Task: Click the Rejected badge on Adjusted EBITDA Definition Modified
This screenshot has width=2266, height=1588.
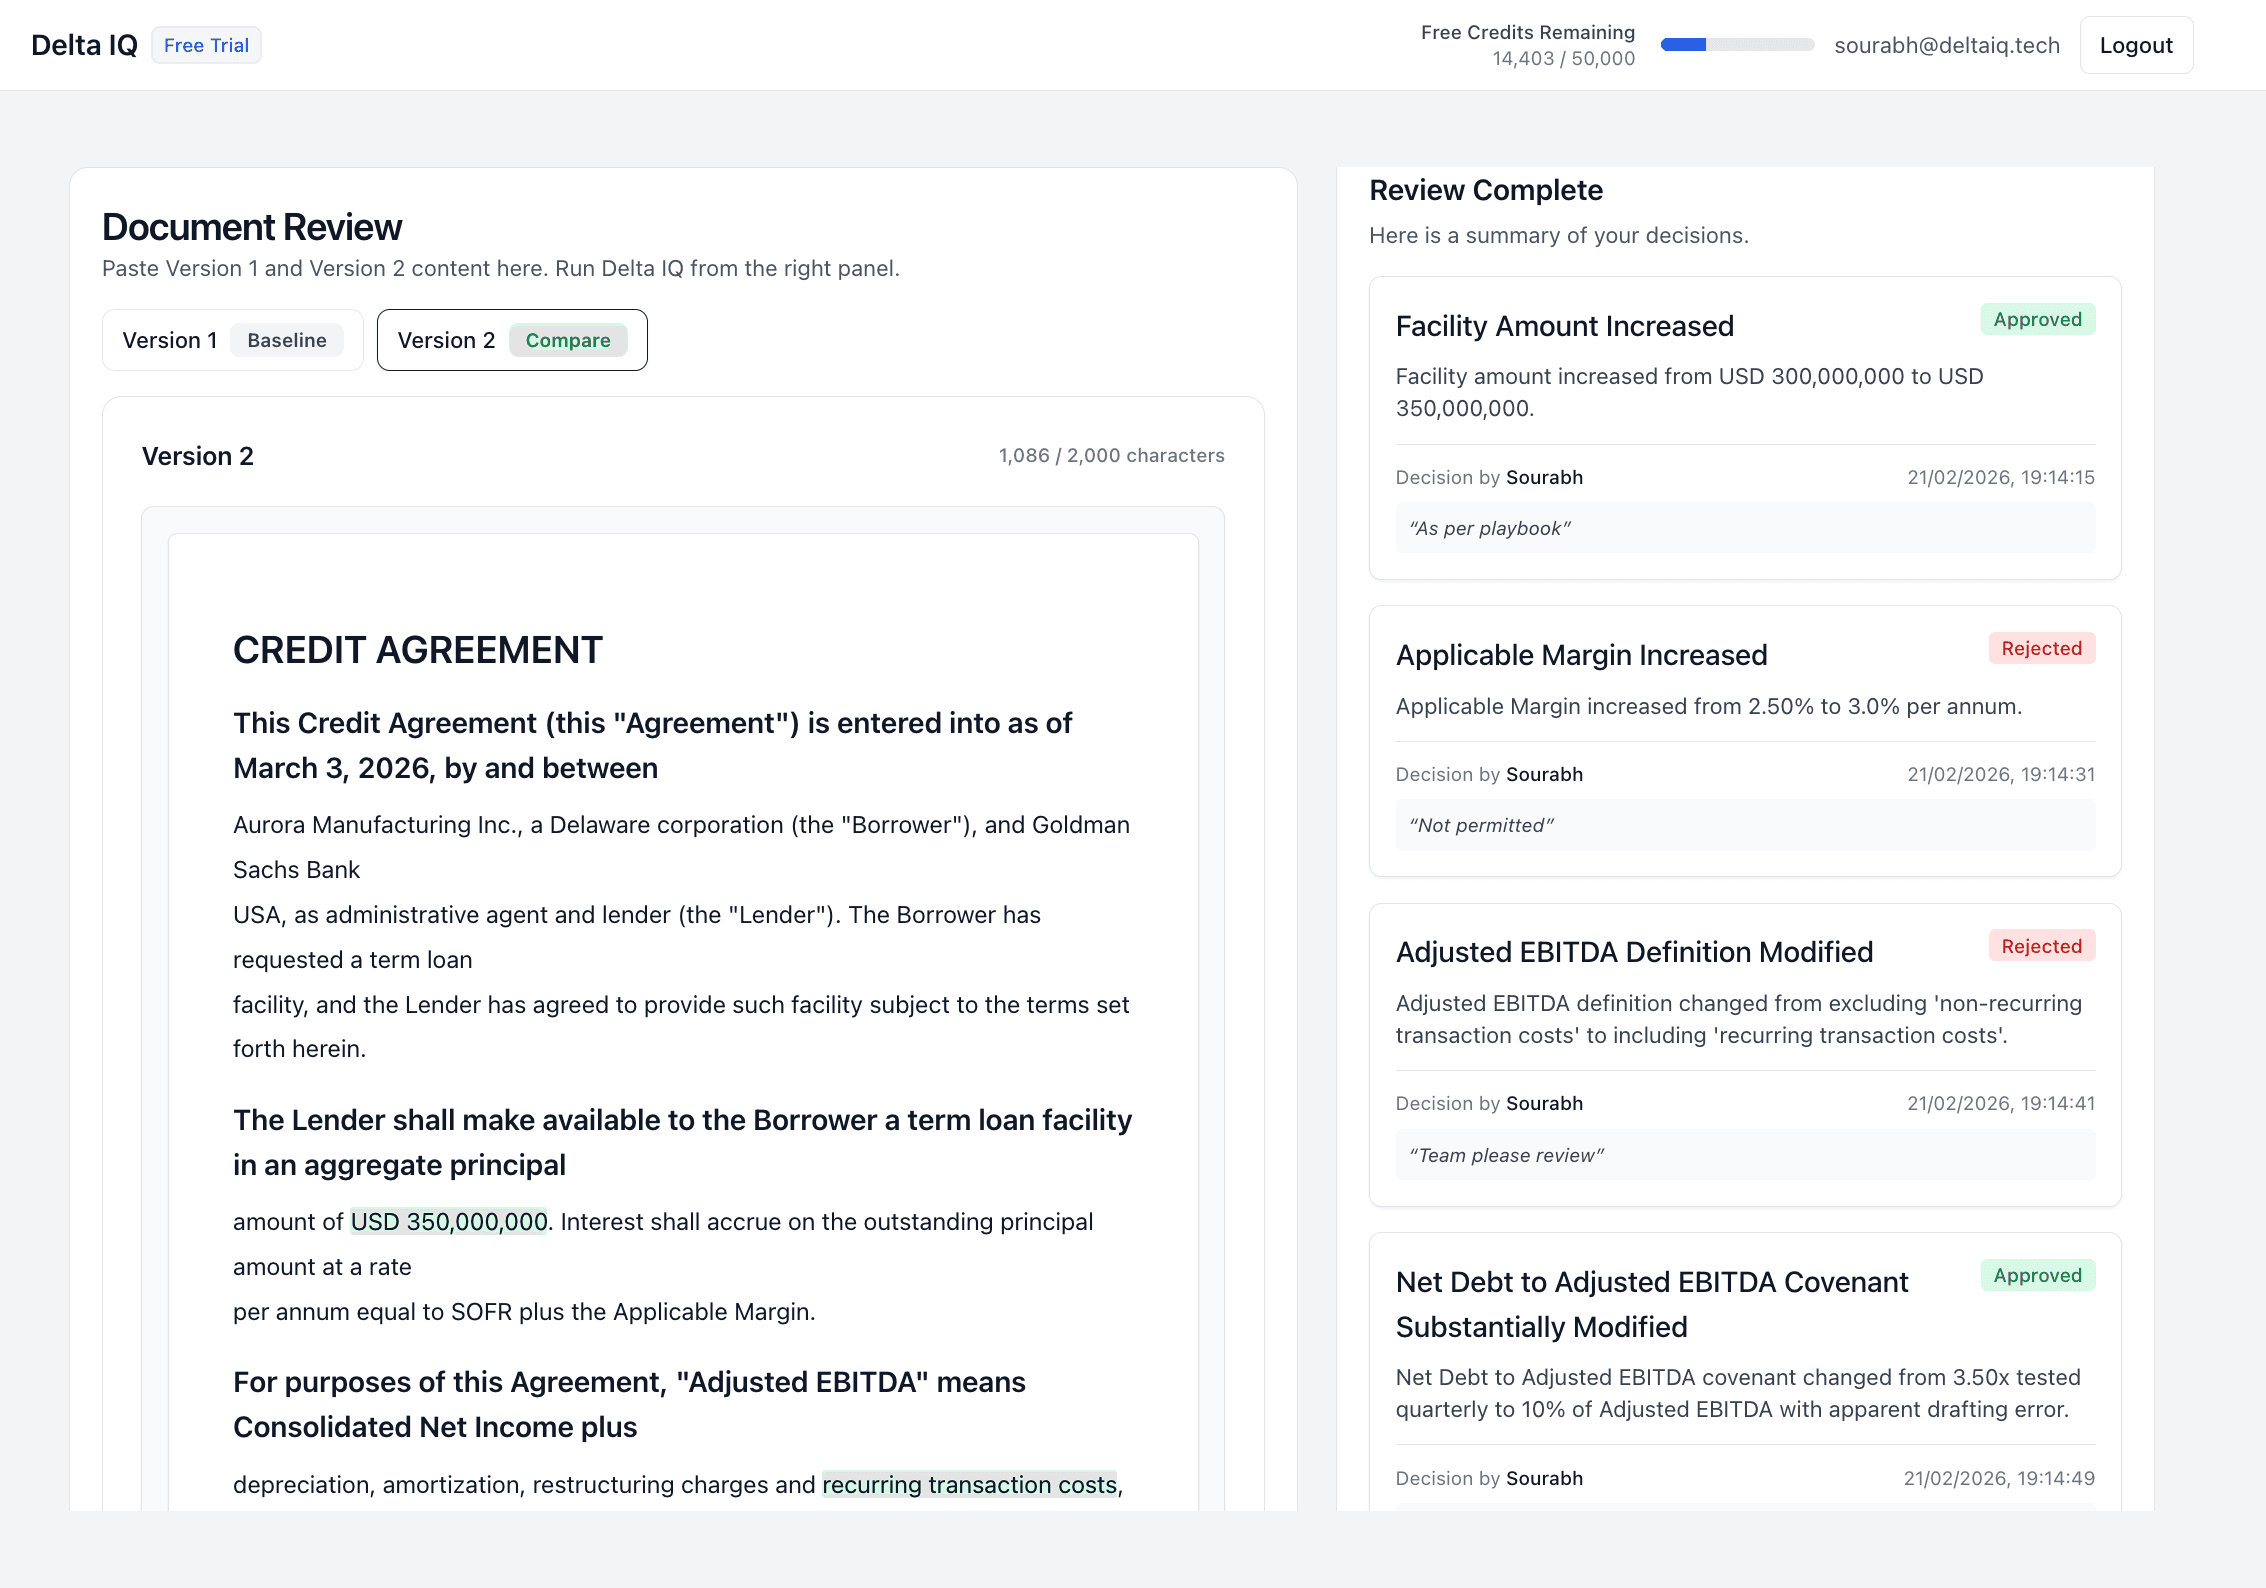Action: [x=2042, y=946]
